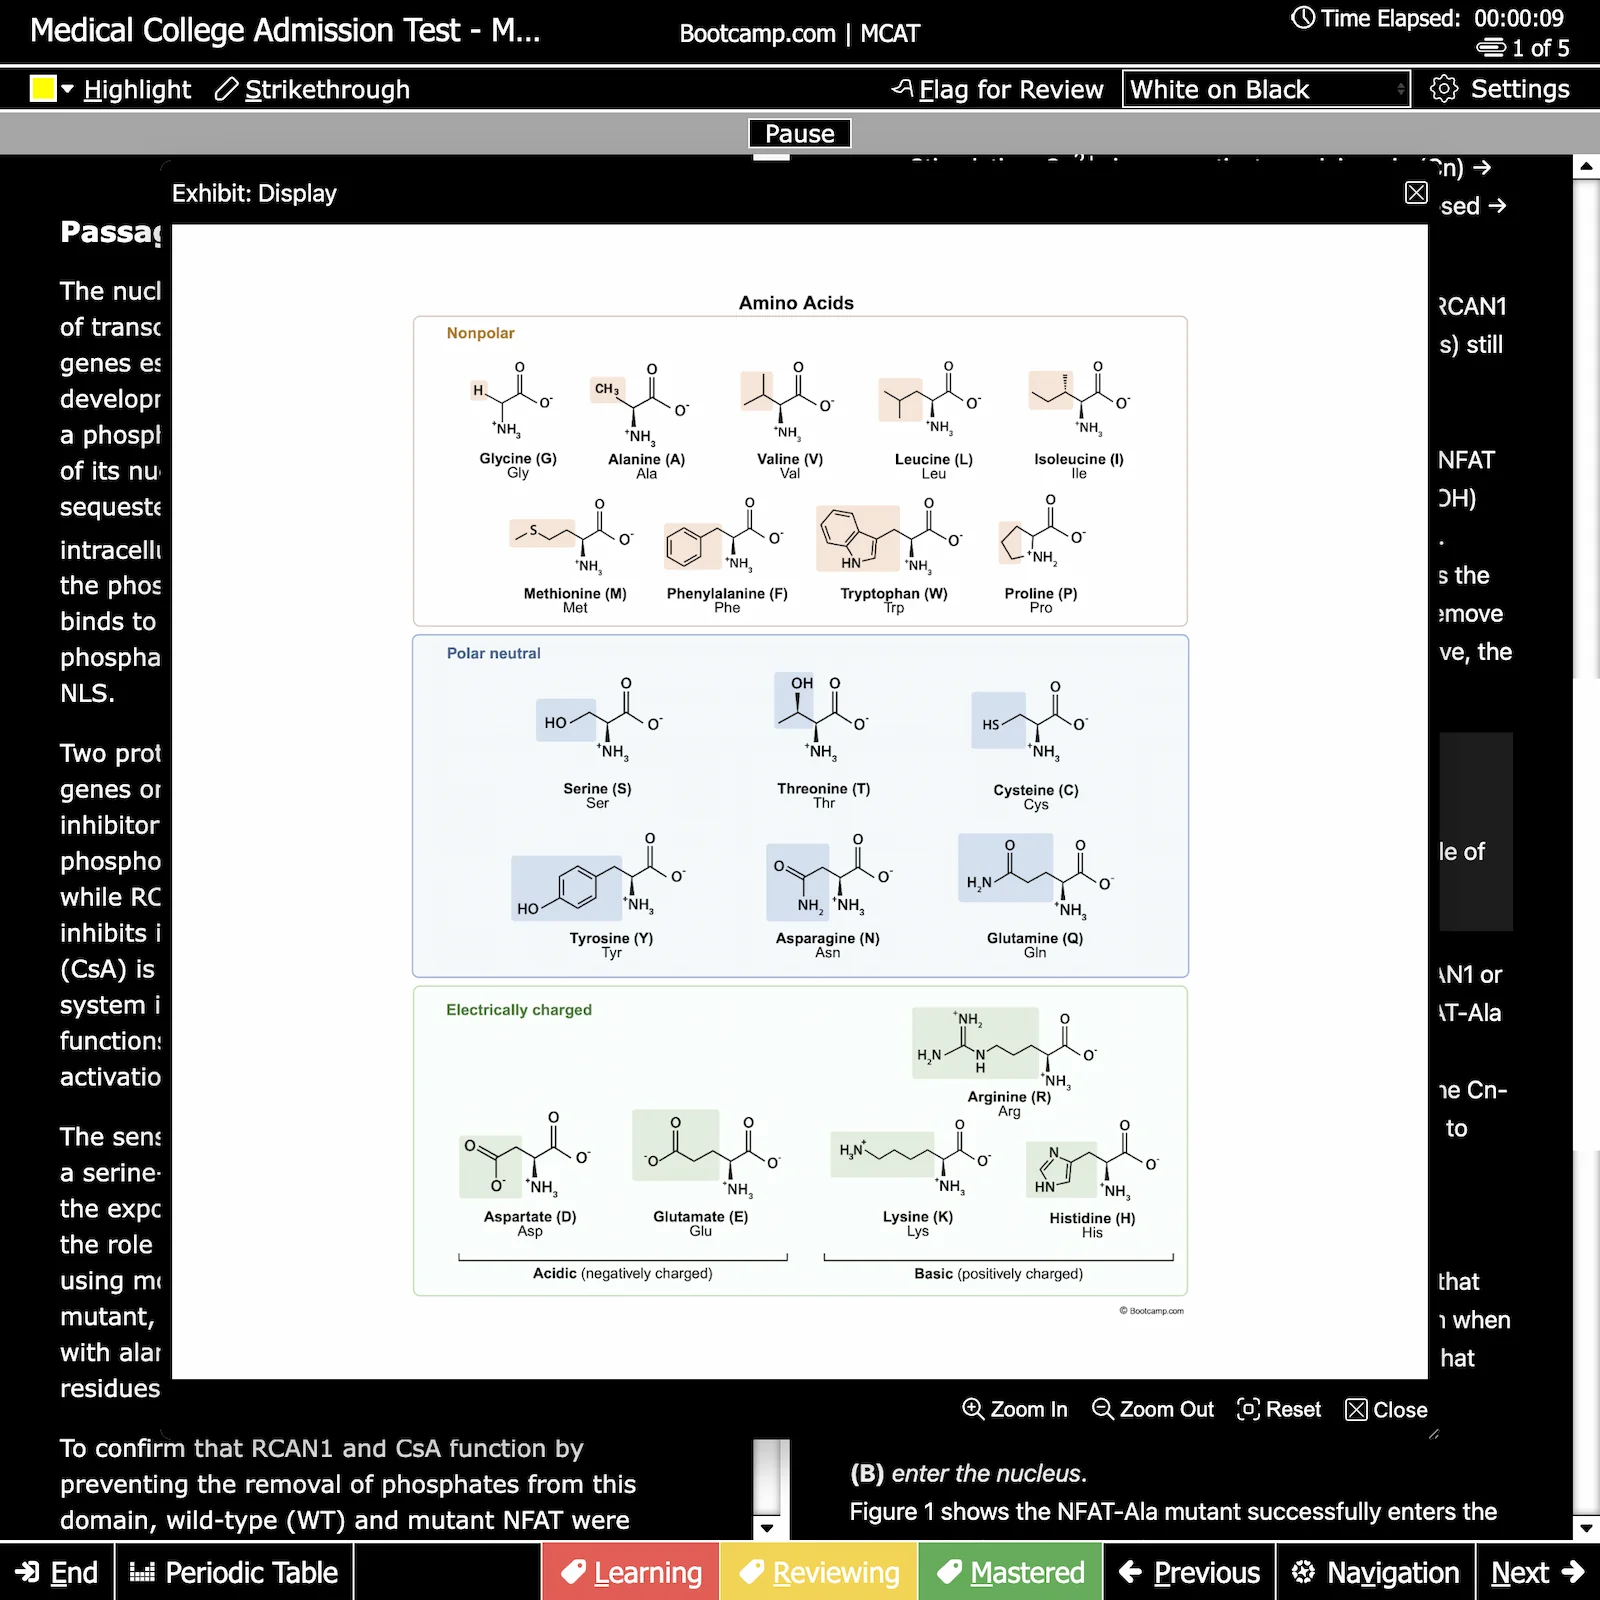Zoom out of the exhibit image

1152,1409
